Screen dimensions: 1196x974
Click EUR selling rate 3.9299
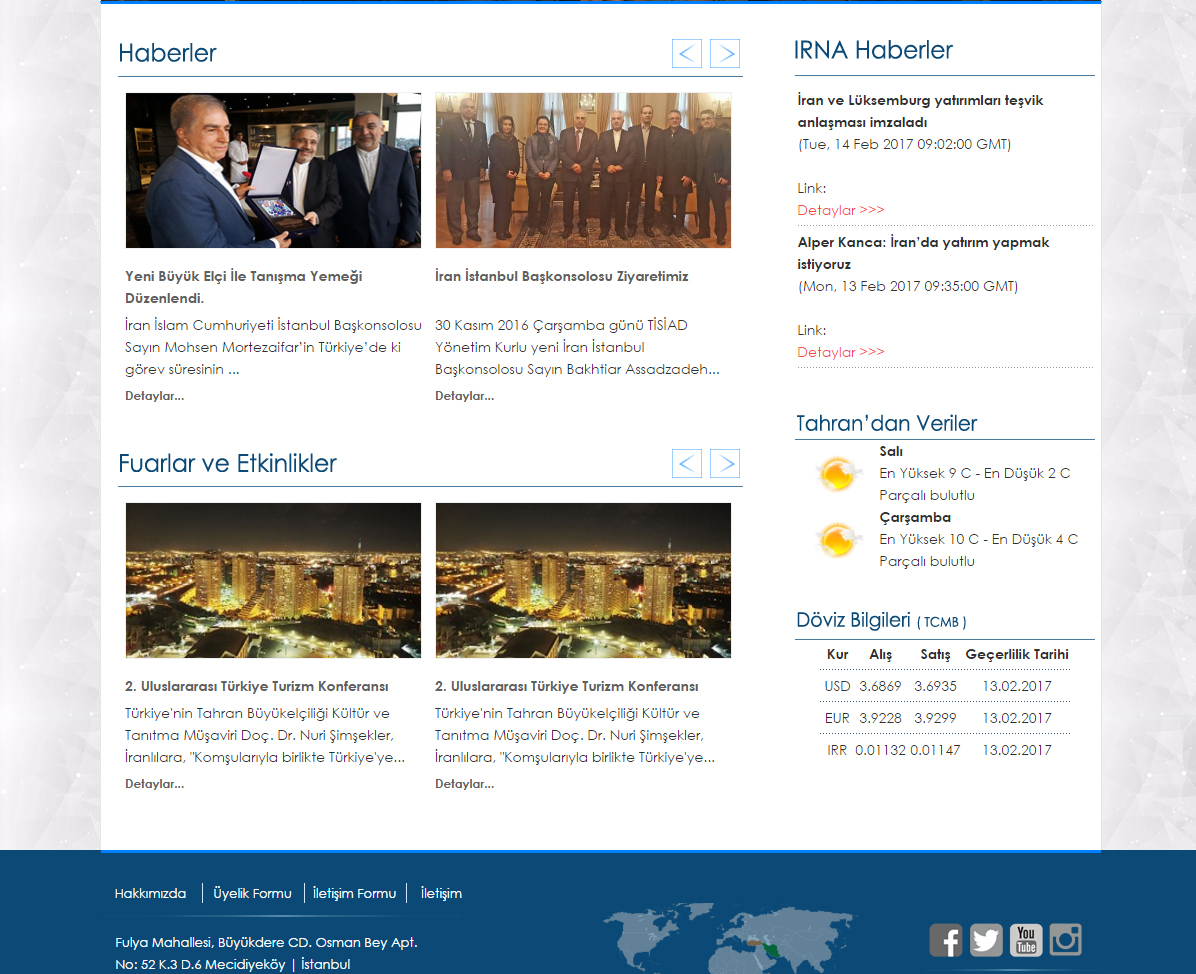coord(935,718)
